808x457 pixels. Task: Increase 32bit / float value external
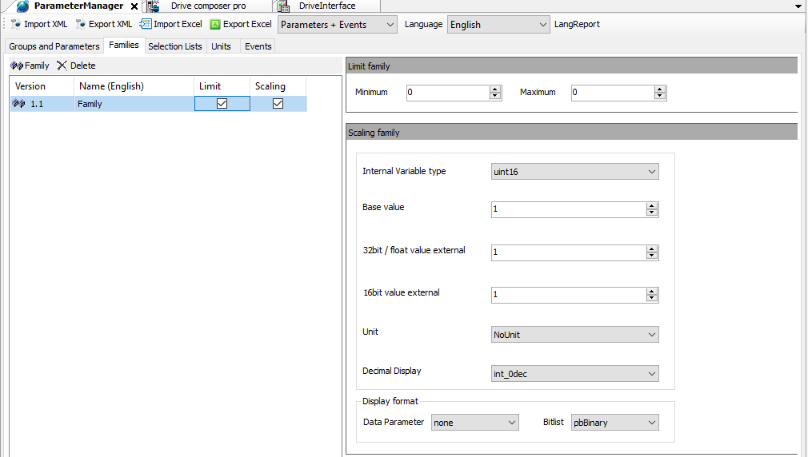coord(652,249)
